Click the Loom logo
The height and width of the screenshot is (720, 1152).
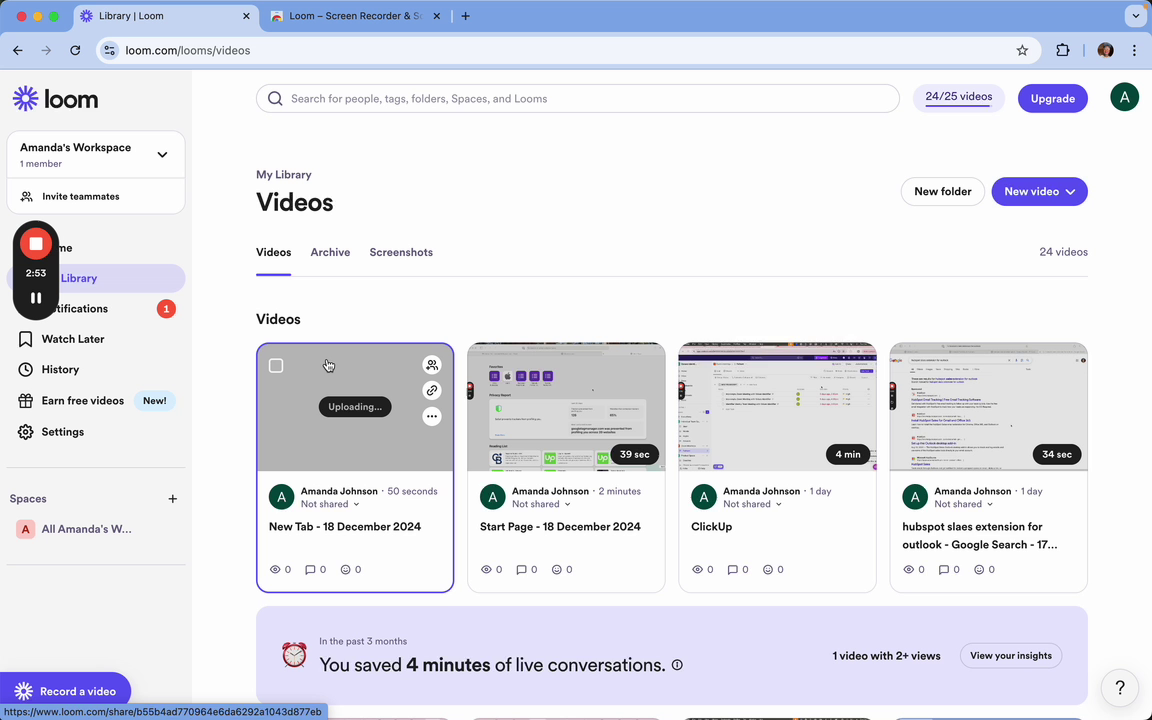[55, 98]
